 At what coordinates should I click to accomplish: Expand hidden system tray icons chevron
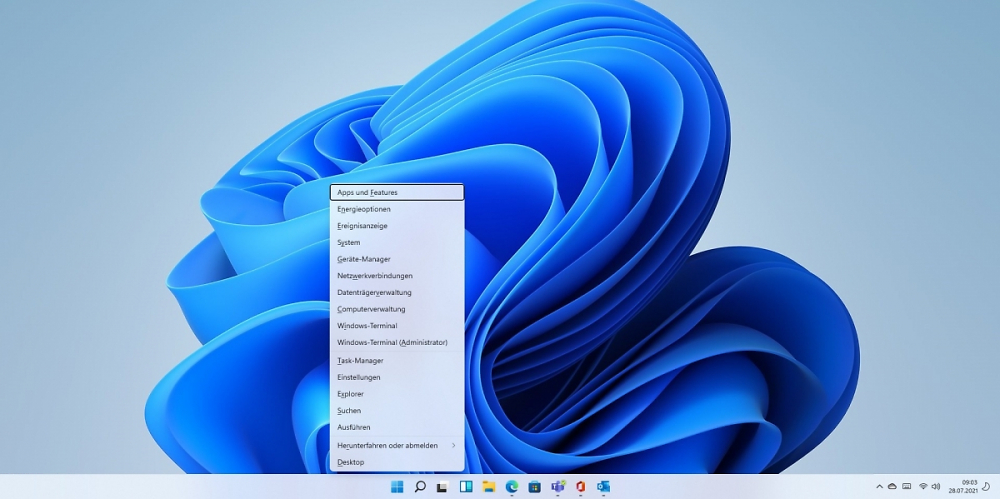pos(879,487)
